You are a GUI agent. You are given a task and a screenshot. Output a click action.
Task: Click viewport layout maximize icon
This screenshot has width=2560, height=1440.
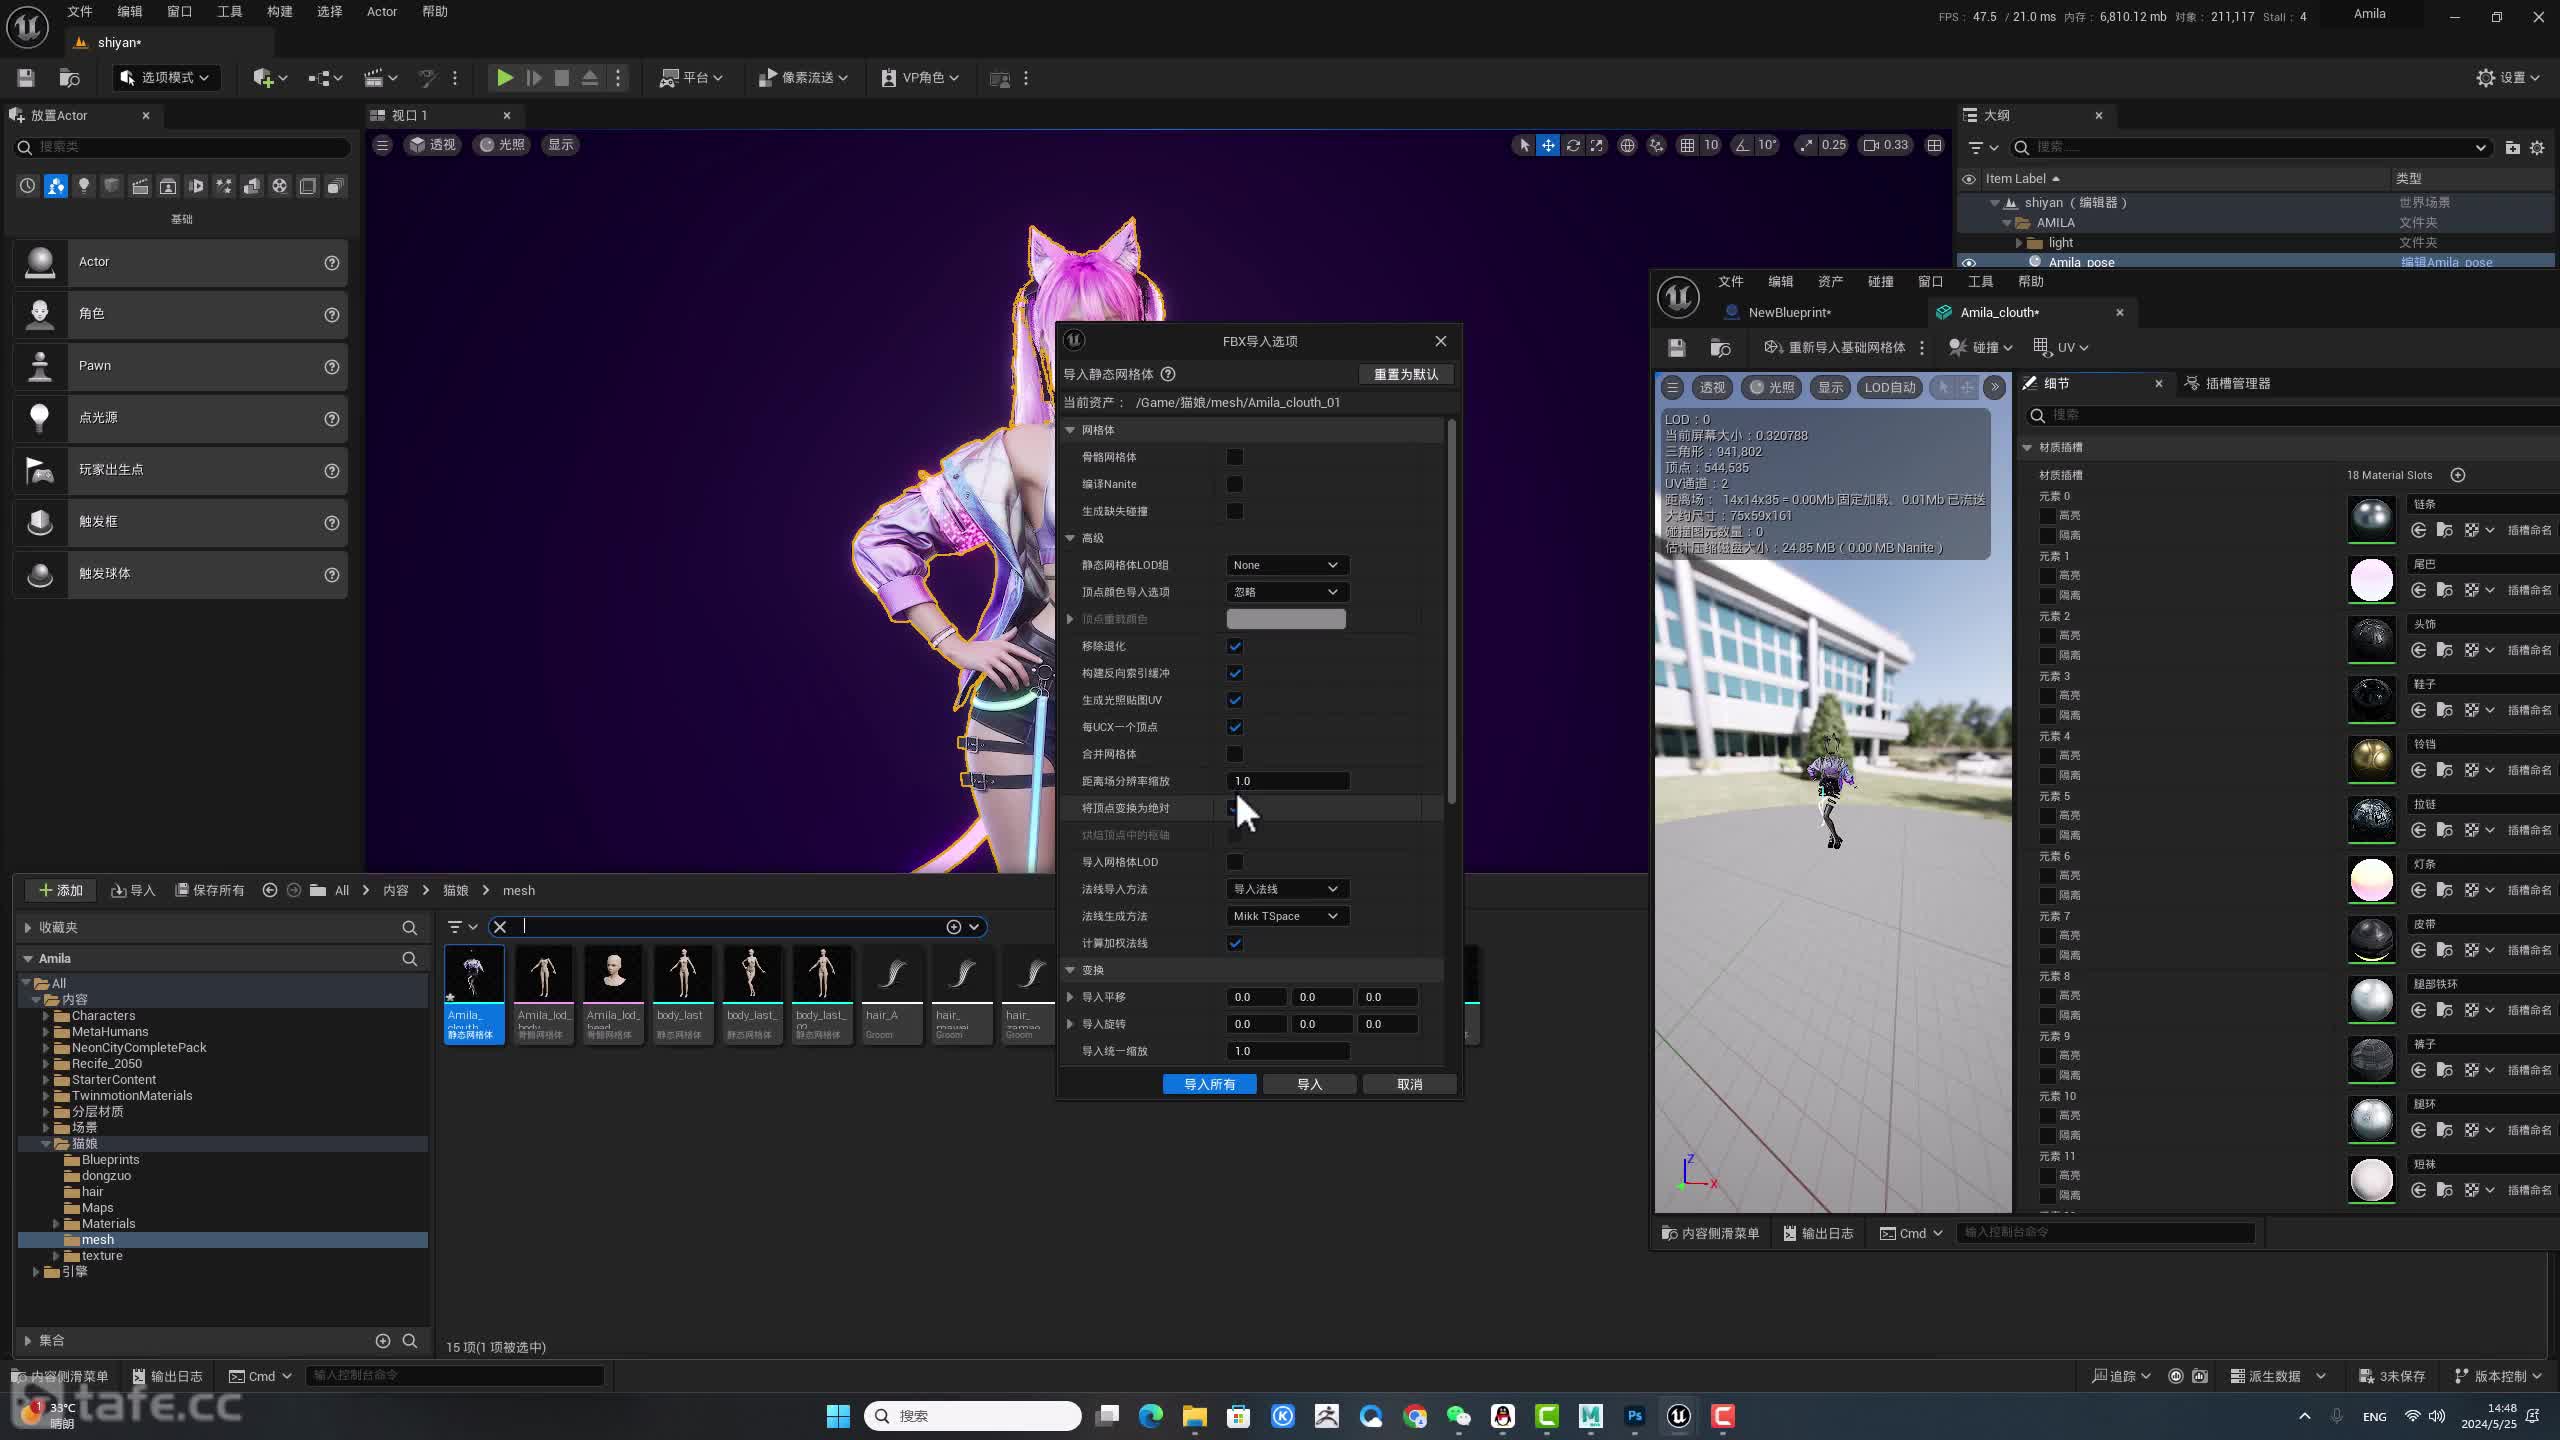click(x=1935, y=145)
